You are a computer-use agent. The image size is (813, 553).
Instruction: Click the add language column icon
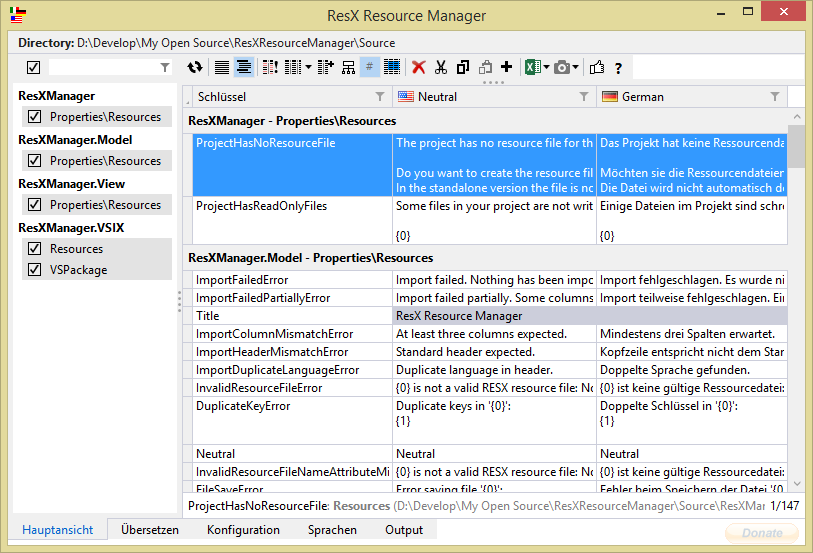tap(326, 67)
